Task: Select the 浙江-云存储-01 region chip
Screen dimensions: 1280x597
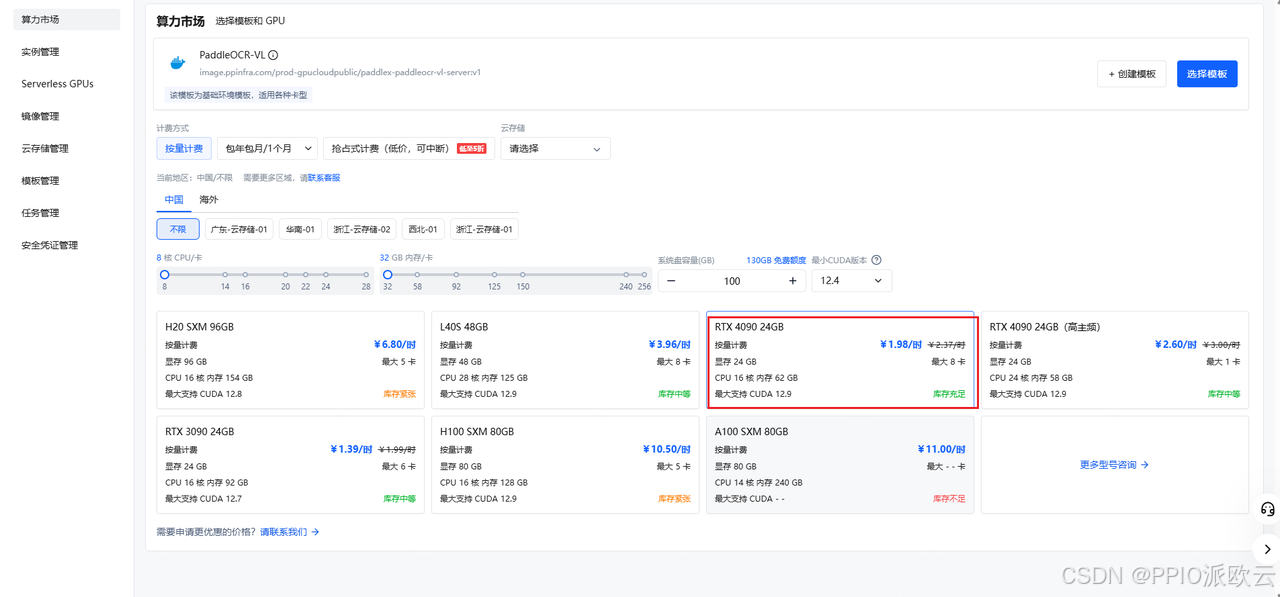Action: [x=484, y=229]
